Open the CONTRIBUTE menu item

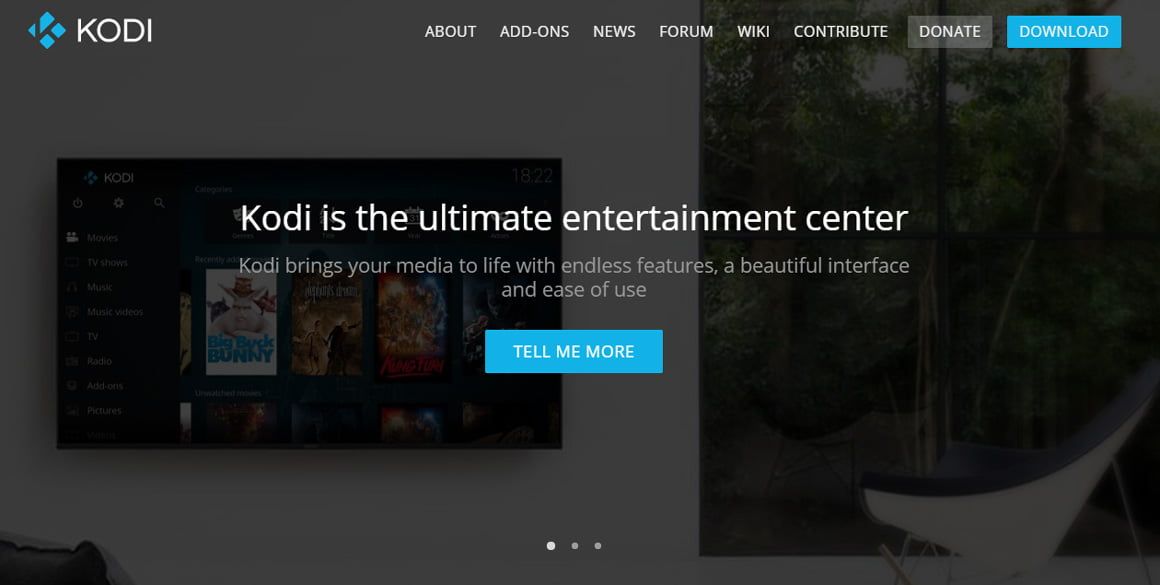pyautogui.click(x=840, y=32)
